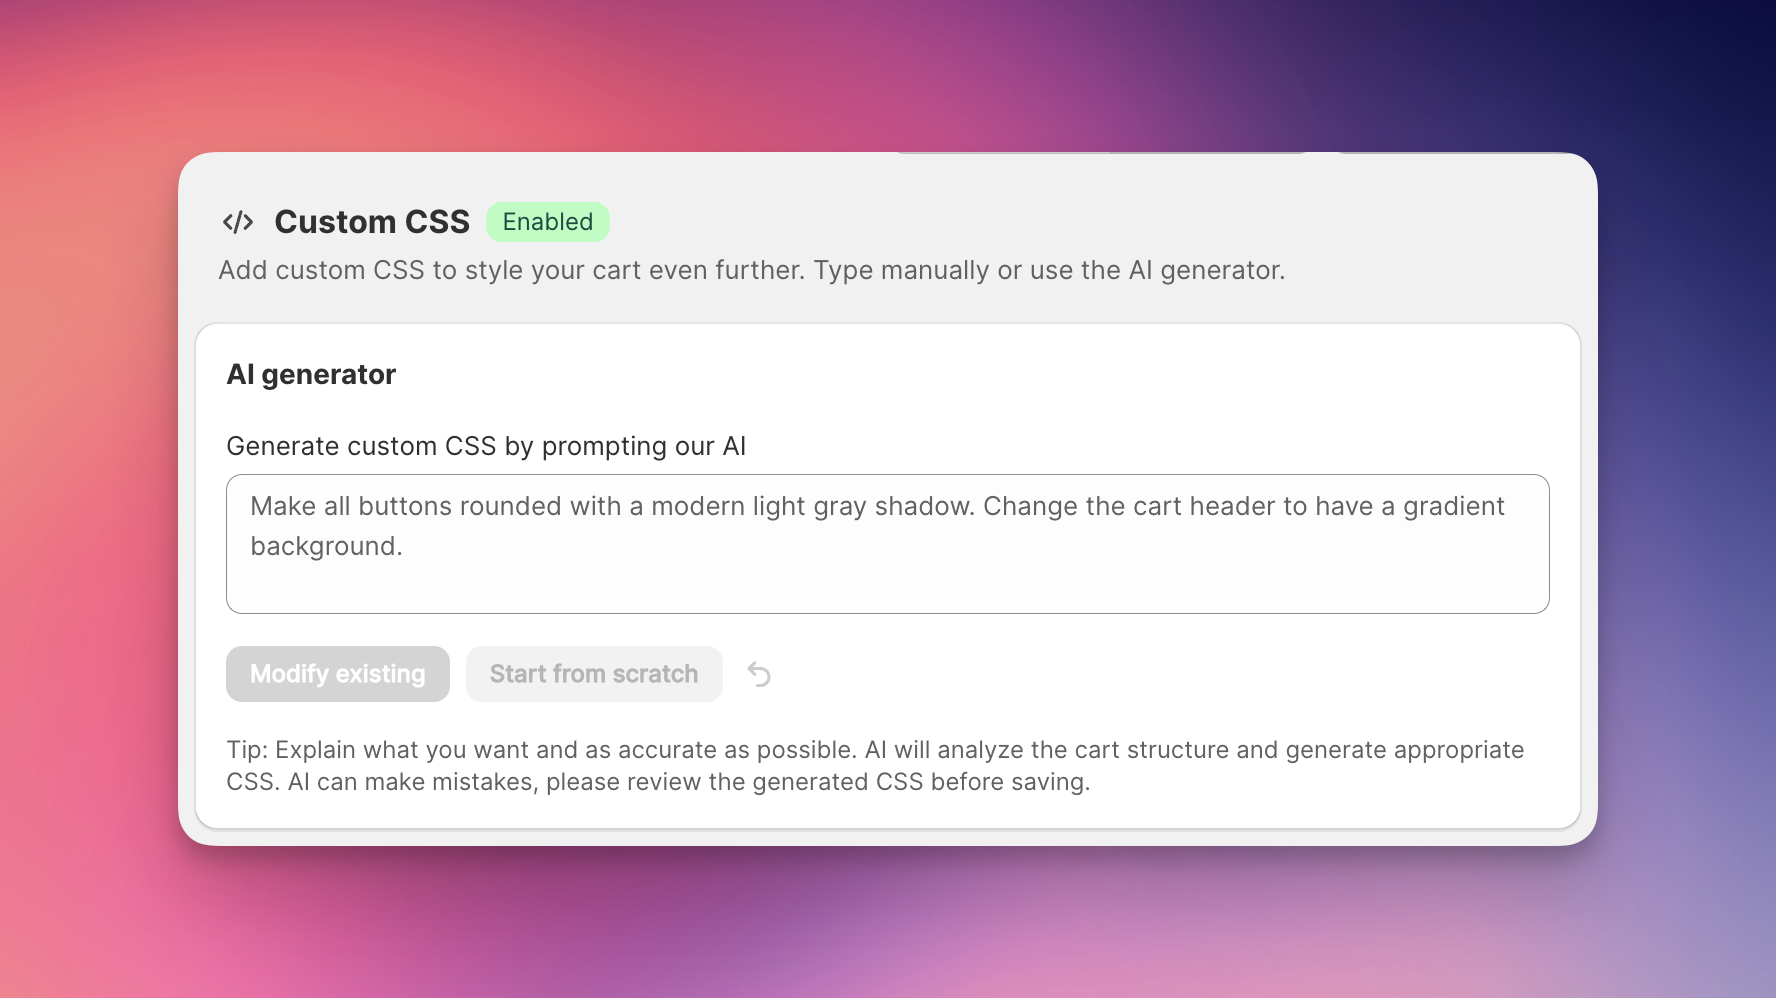Select the AI generator section title

(x=311, y=374)
